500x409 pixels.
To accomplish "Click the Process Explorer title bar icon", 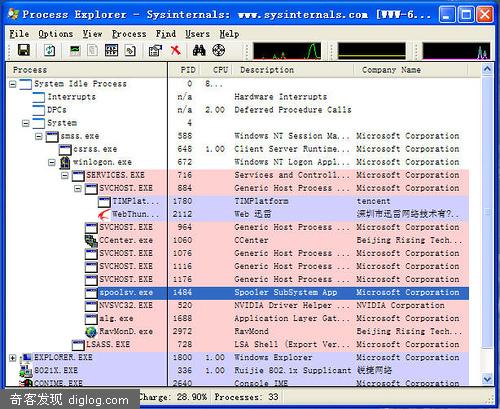I will (13, 14).
